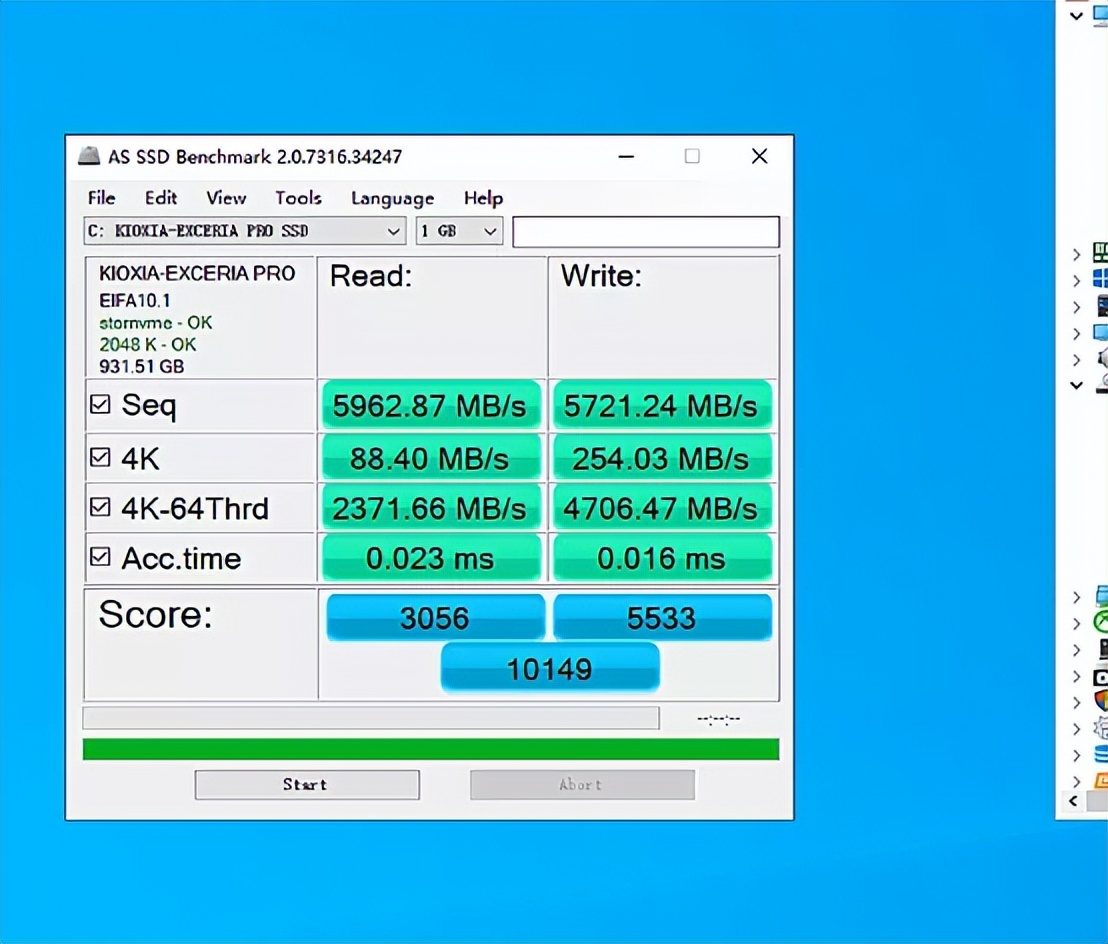Click the stornvme - OK driver text
Image resolution: width=1108 pixels, height=944 pixels.
(155, 323)
